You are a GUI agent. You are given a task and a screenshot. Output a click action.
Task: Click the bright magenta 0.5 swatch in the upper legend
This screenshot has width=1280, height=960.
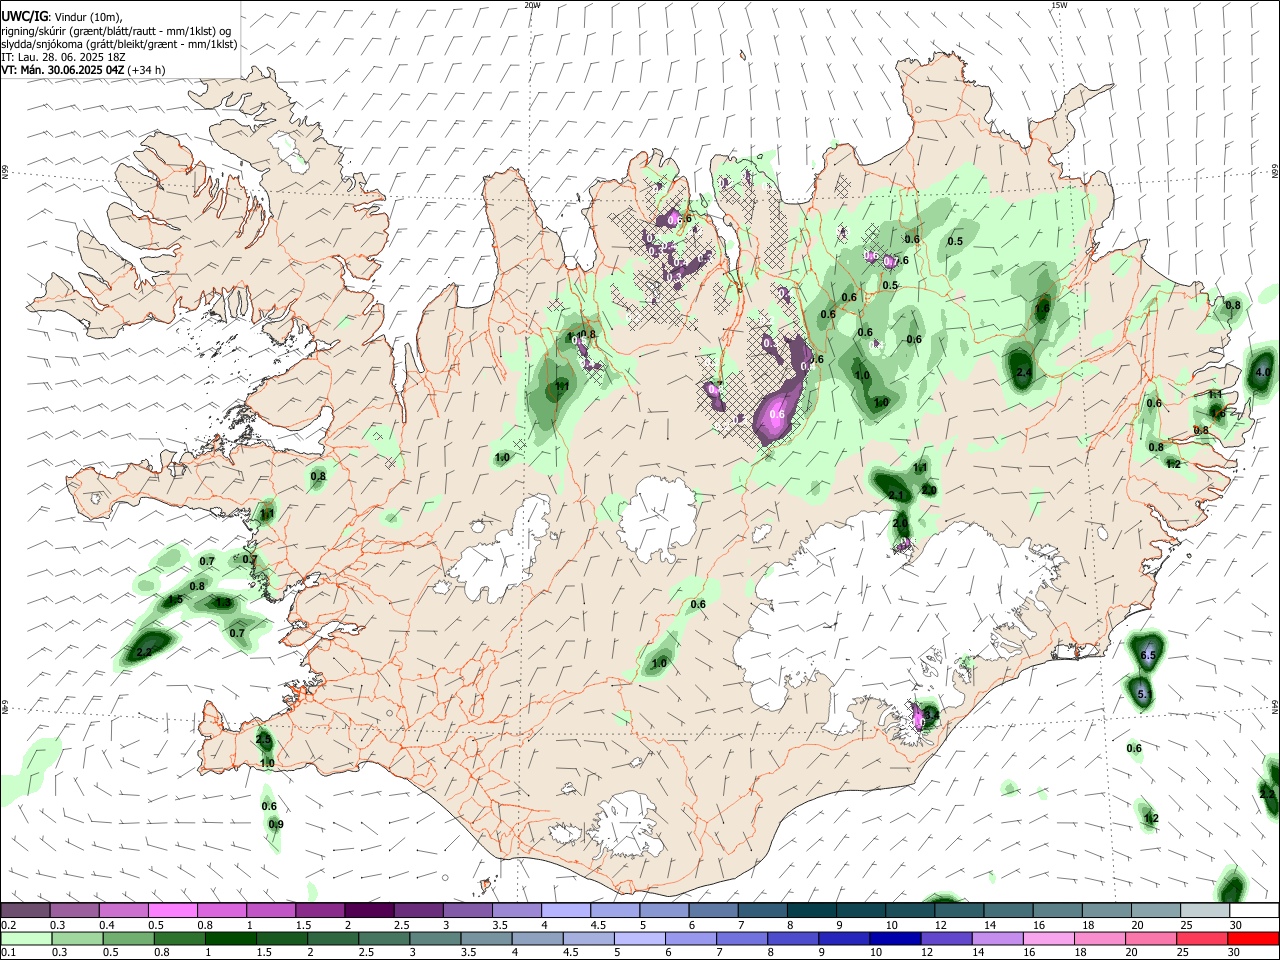[x=172, y=911]
